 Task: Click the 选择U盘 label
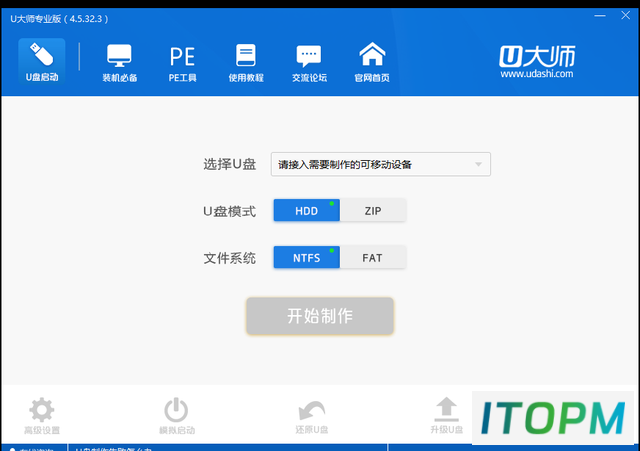coord(229,164)
